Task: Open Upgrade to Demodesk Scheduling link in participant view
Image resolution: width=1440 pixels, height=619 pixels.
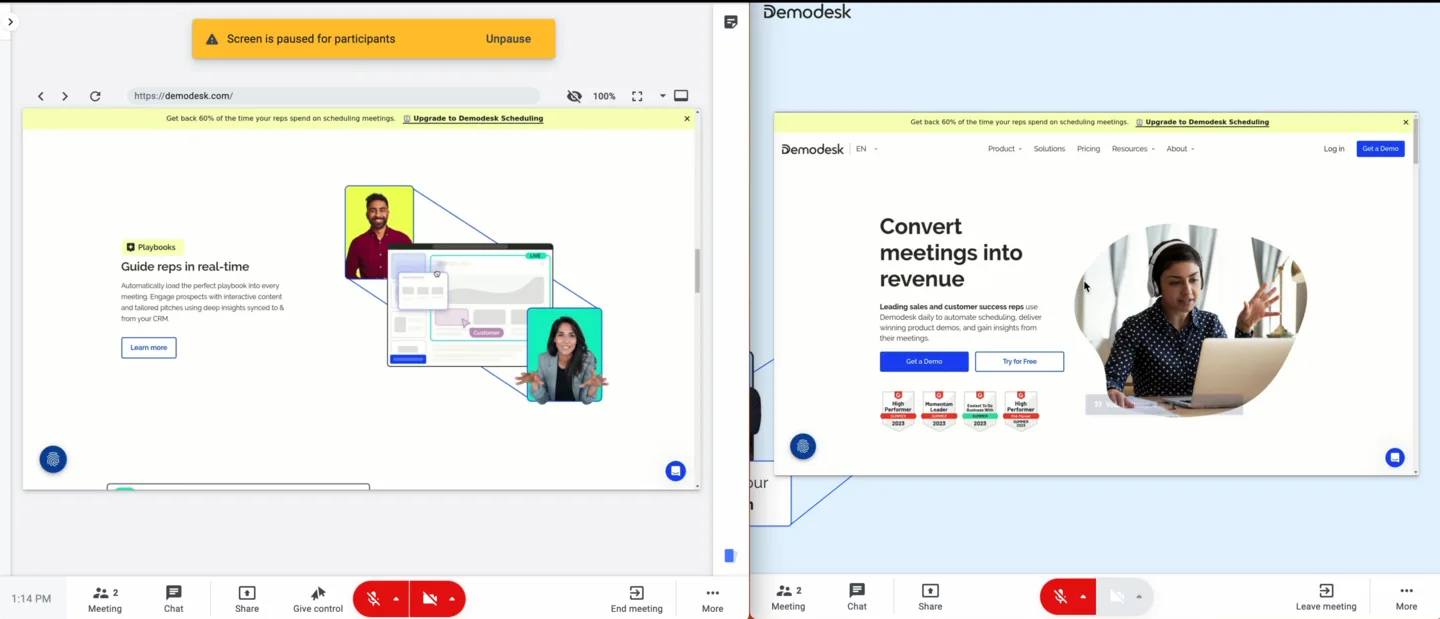Action: coord(1202,122)
